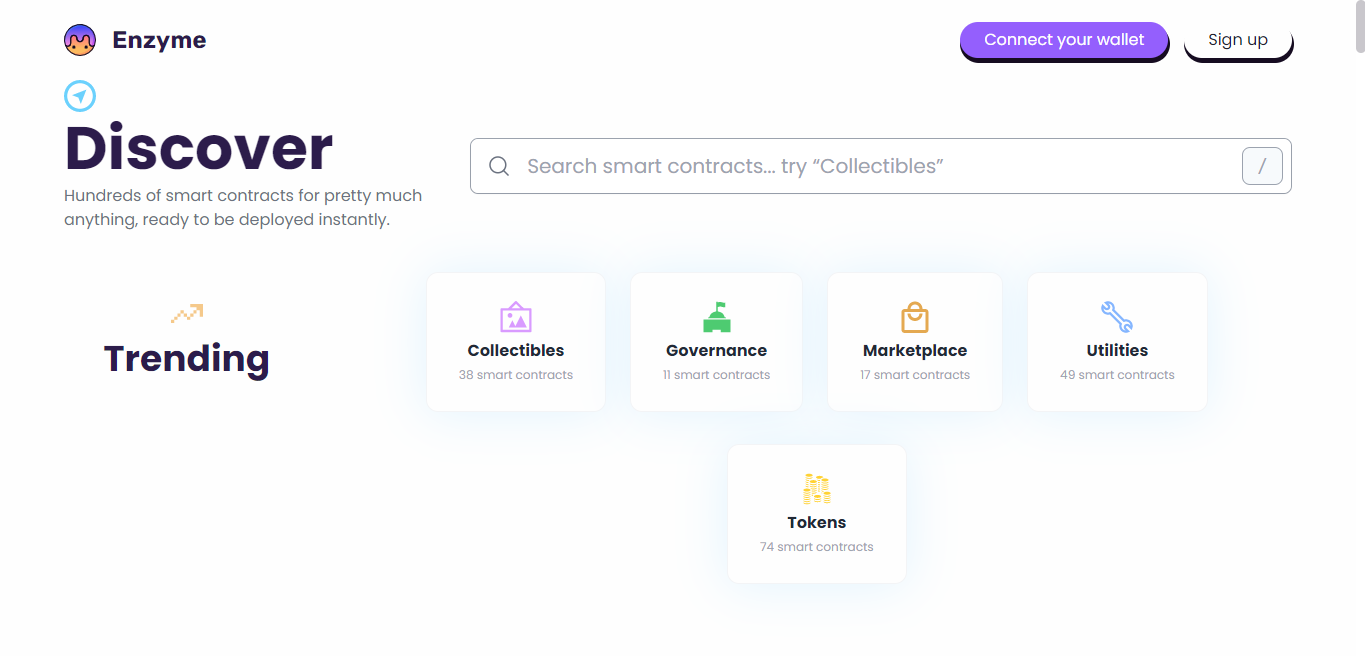Select the Marketplace category title

coord(915,351)
